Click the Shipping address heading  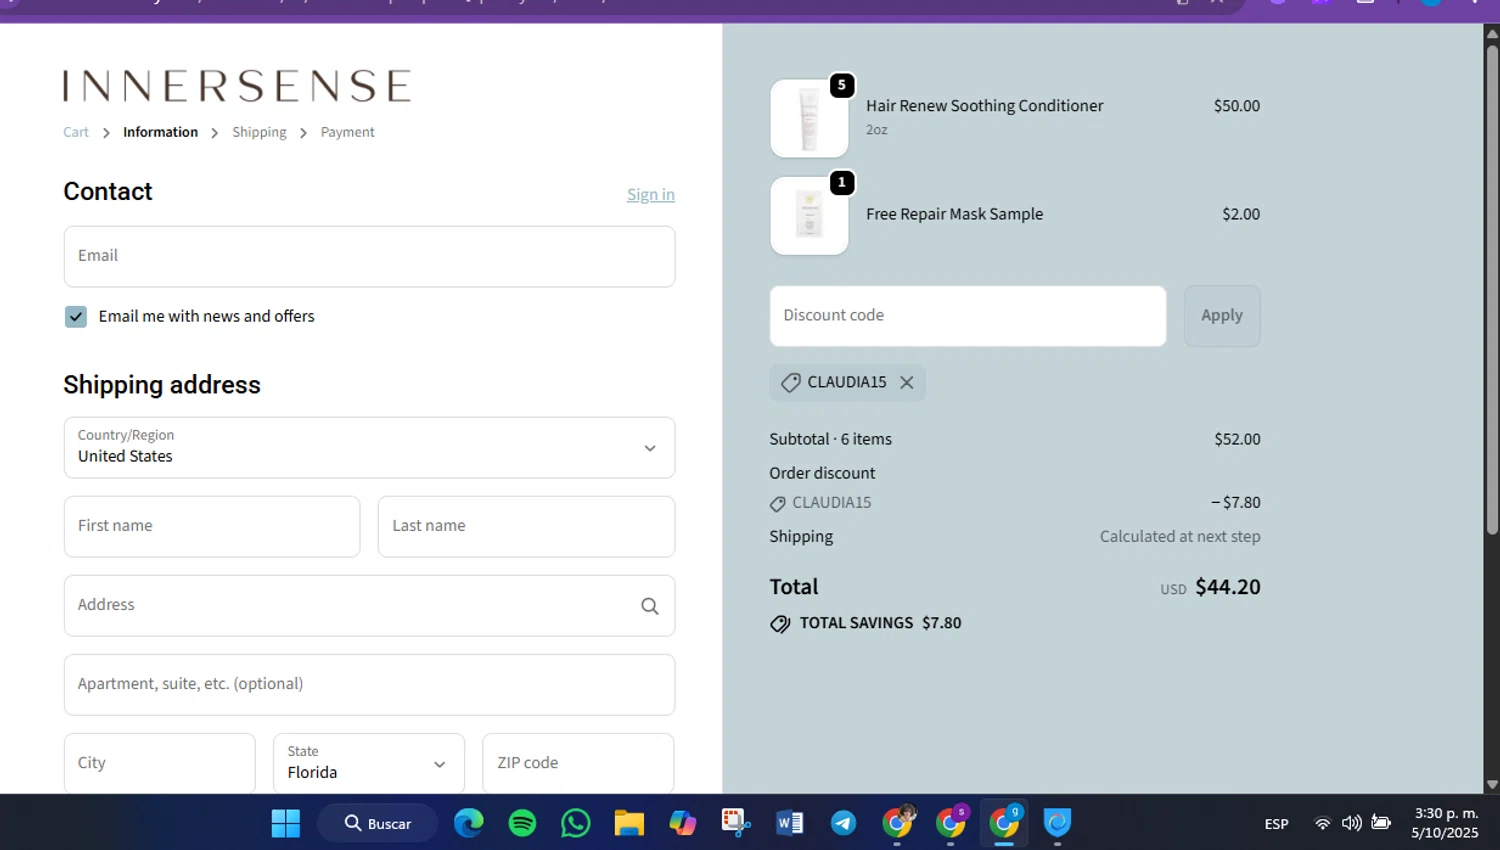(162, 385)
